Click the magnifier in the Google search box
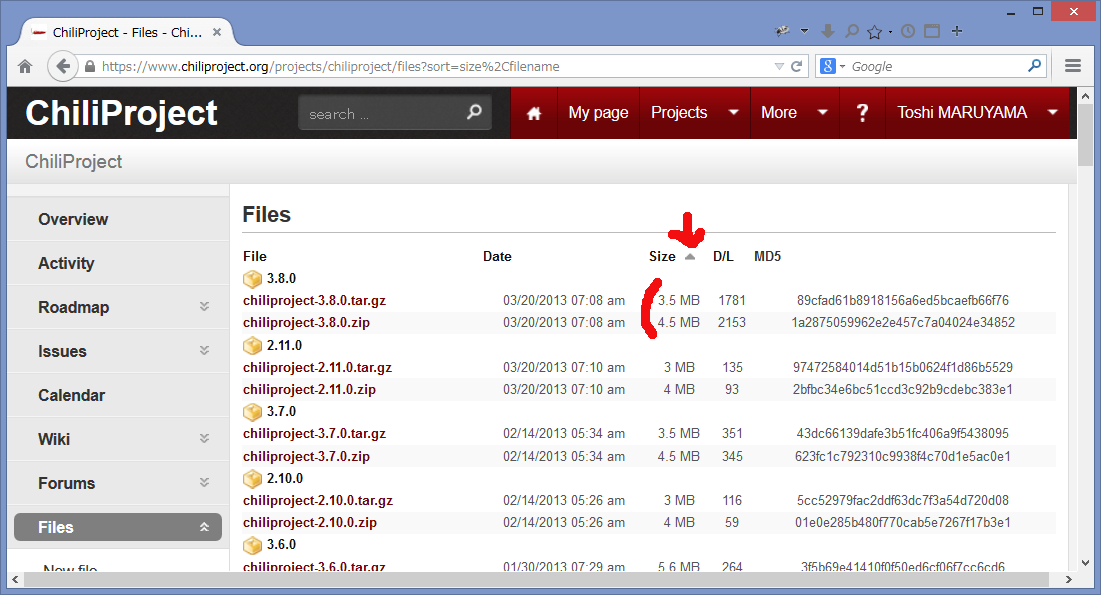This screenshot has height=595, width=1101. [1034, 66]
